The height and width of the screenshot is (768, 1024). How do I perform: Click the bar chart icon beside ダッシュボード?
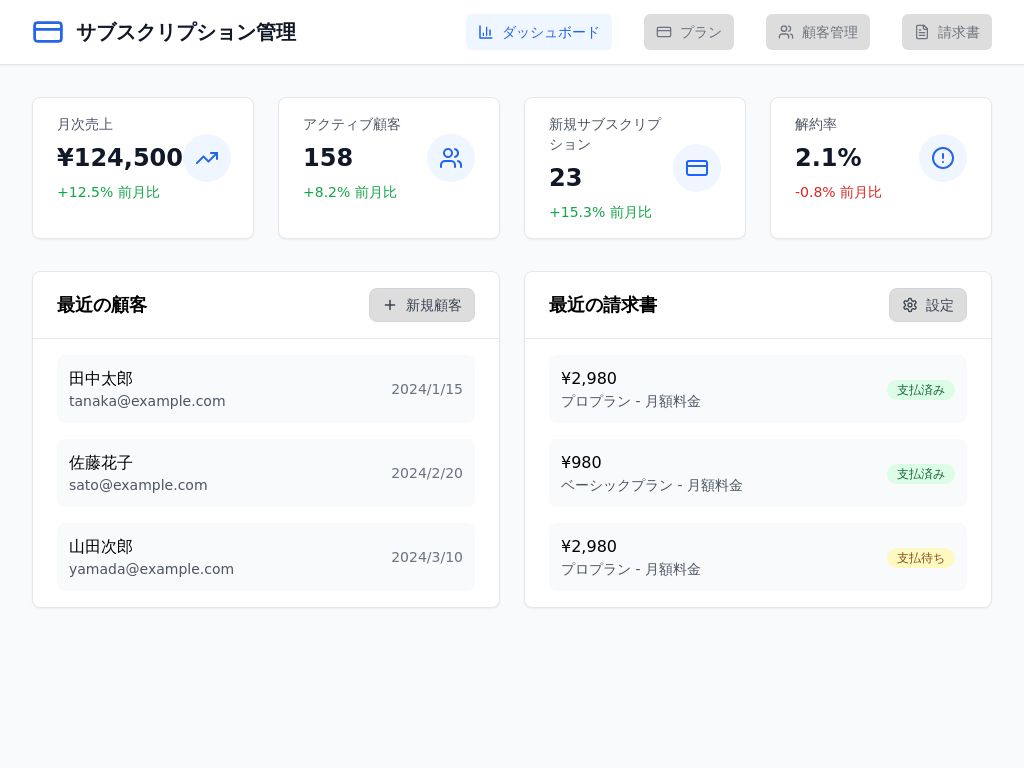tap(486, 32)
